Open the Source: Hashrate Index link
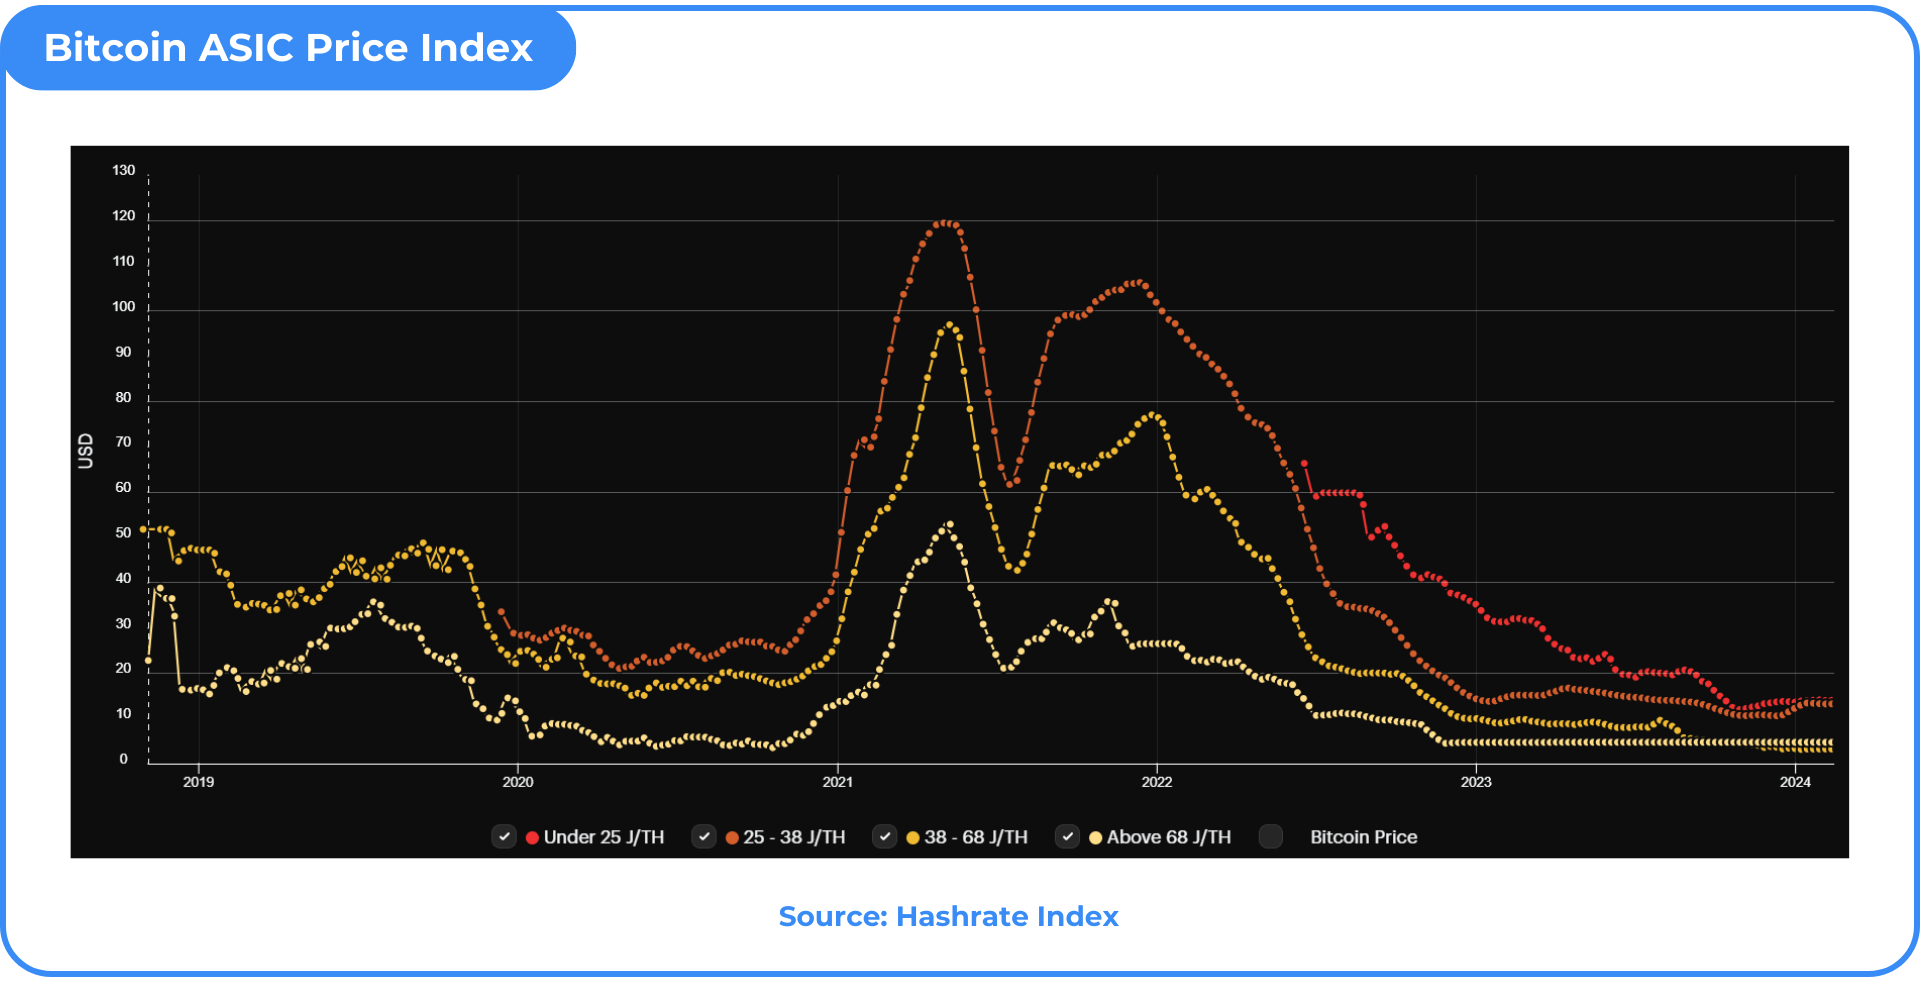 click(948, 916)
